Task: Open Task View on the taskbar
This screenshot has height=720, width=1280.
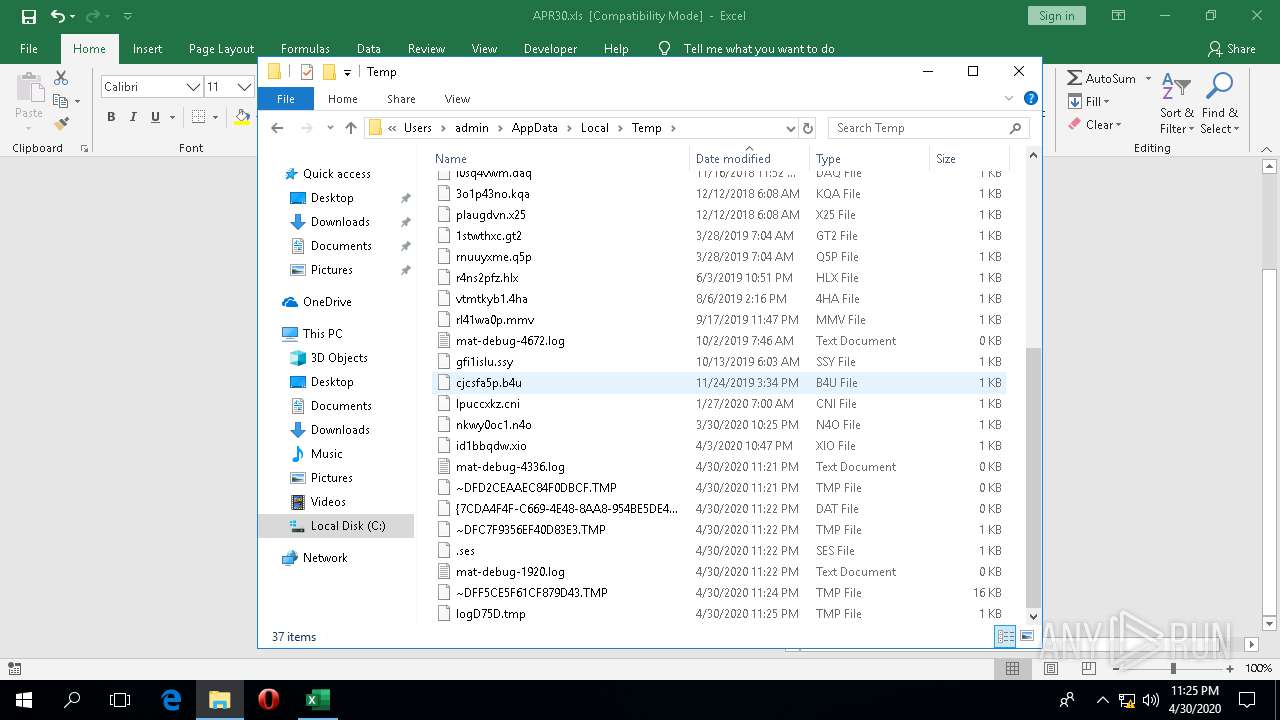Action: [120, 700]
